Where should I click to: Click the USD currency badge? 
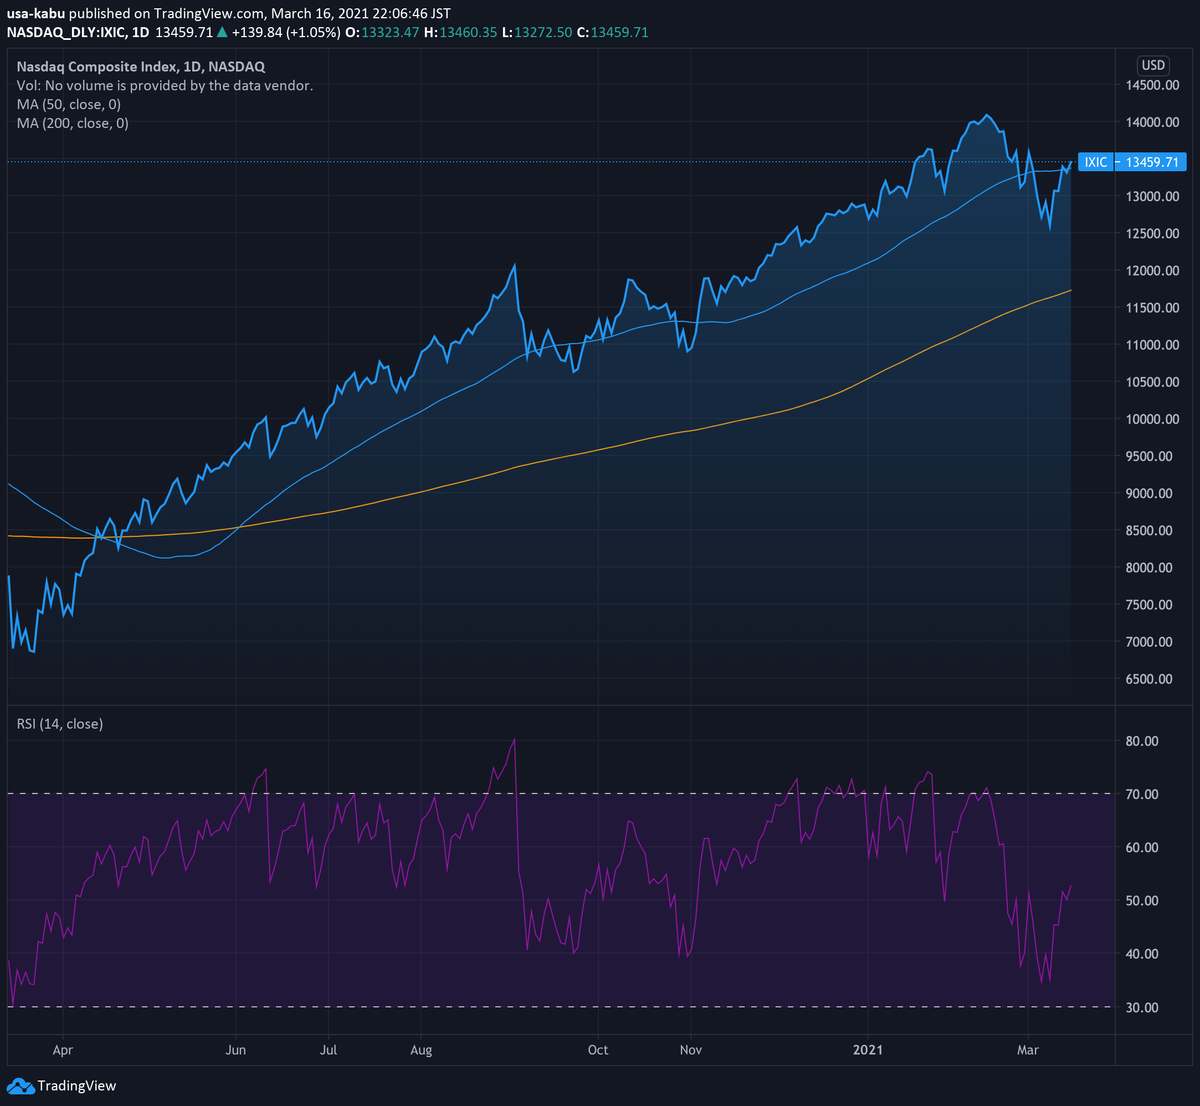[1153, 65]
